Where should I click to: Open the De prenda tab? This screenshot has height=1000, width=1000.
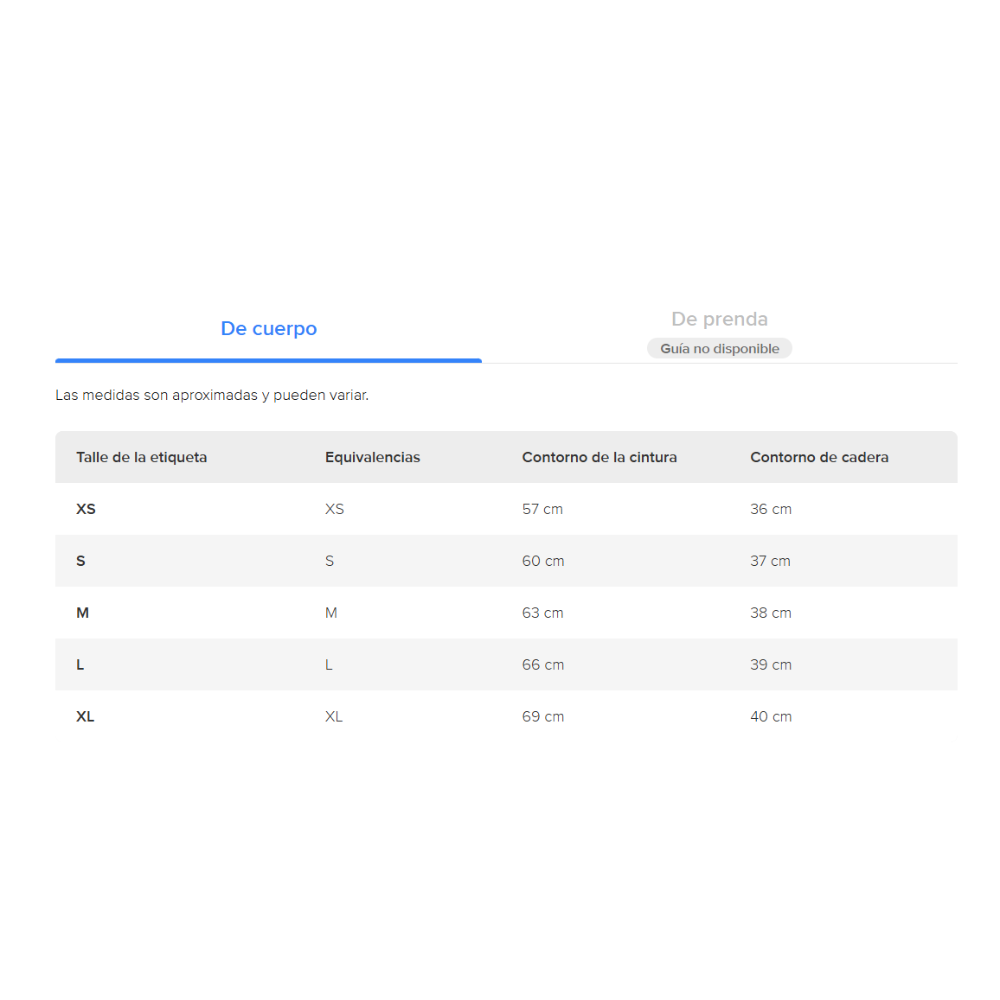[x=719, y=319]
